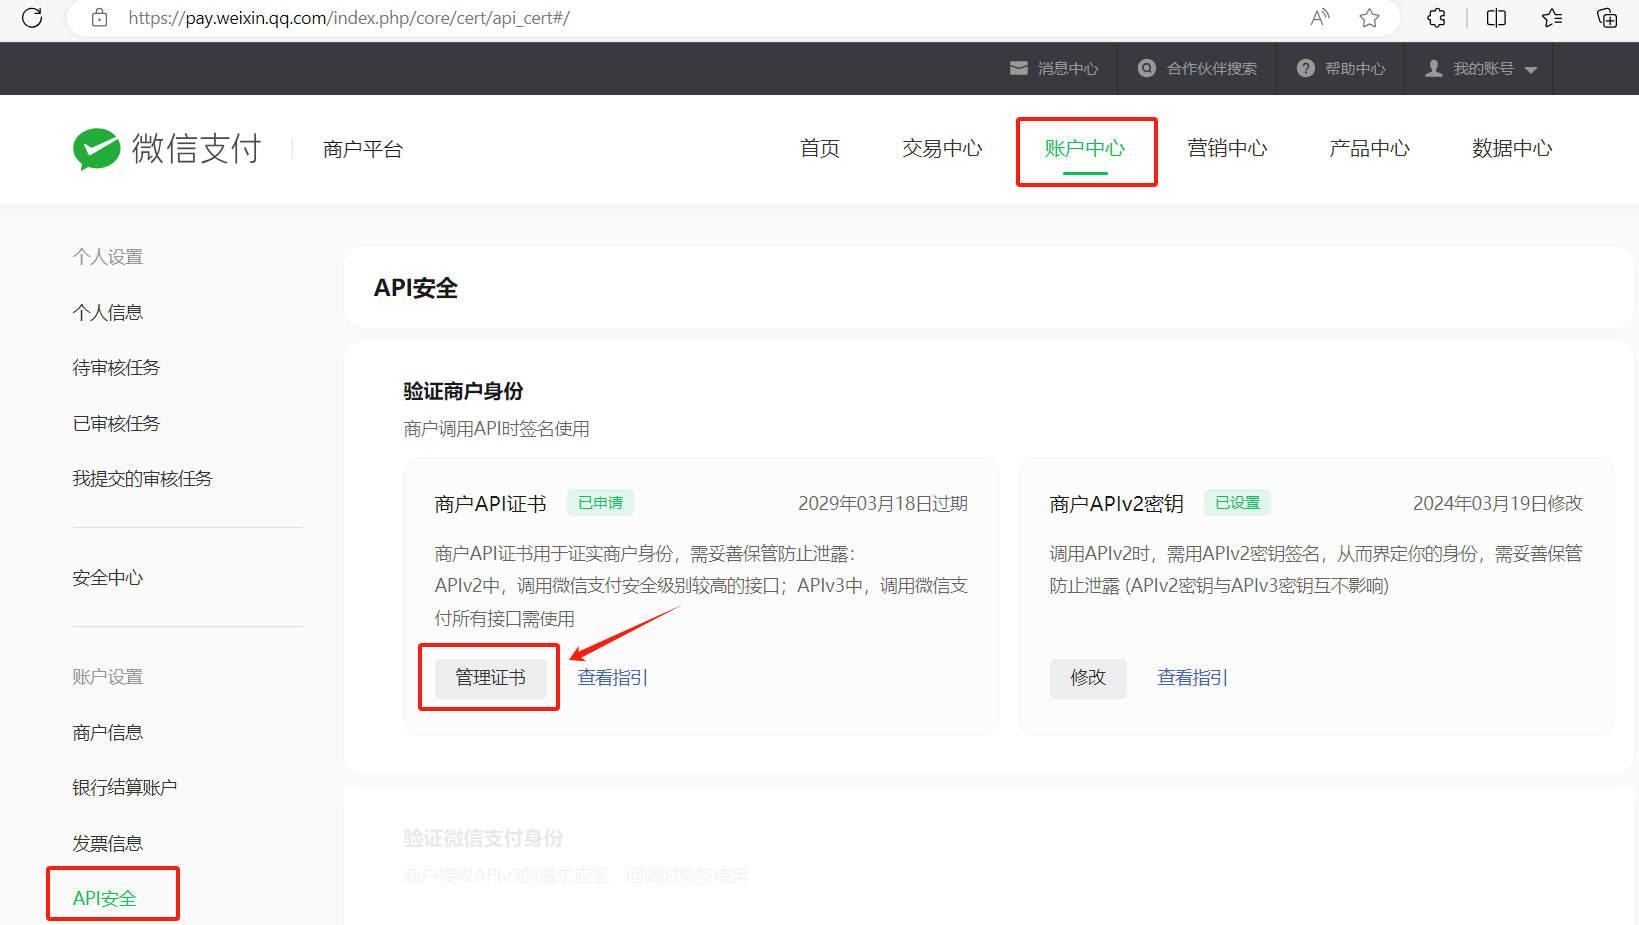Open 银行结算账户 sidebar item
This screenshot has width=1639, height=925.
125,788
